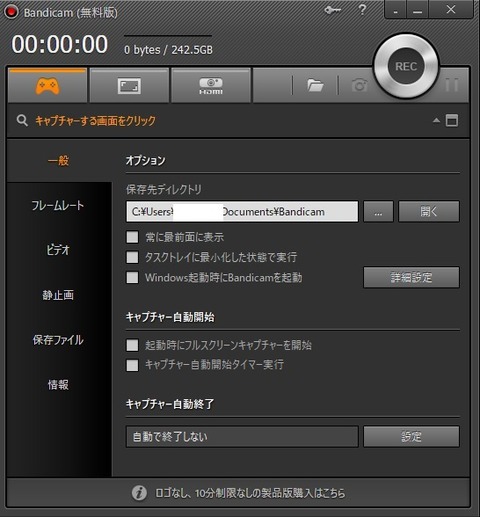480x517 pixels.
Task: Click the save directory path field
Action: (x=242, y=211)
